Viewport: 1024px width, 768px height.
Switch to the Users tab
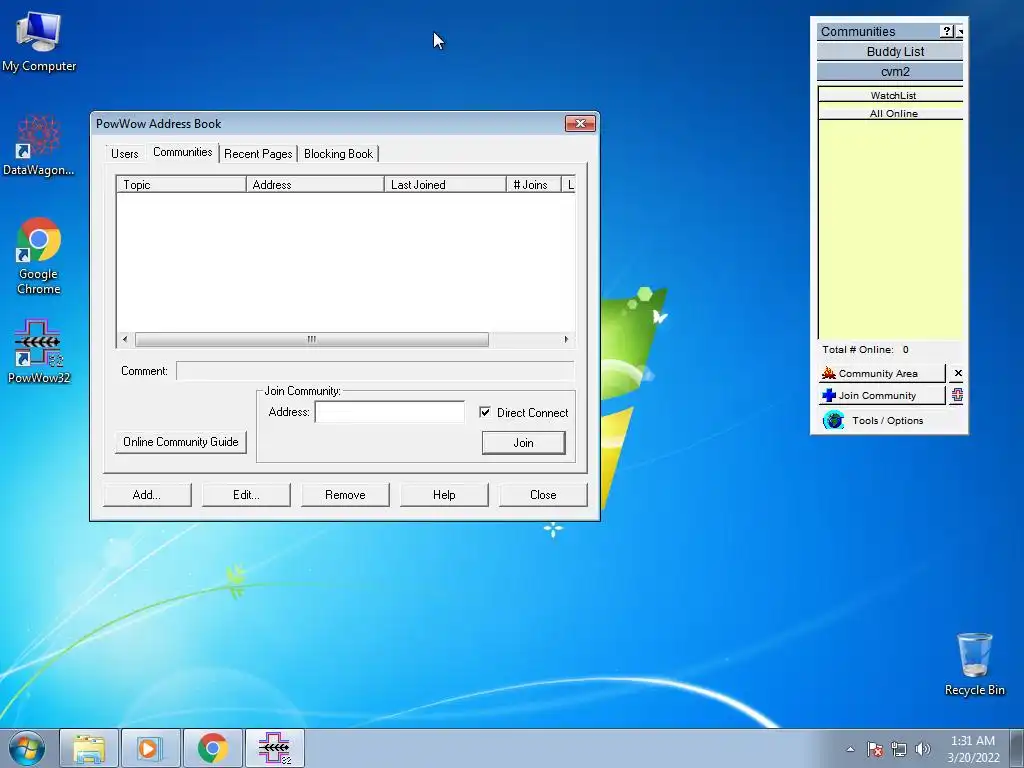124,153
